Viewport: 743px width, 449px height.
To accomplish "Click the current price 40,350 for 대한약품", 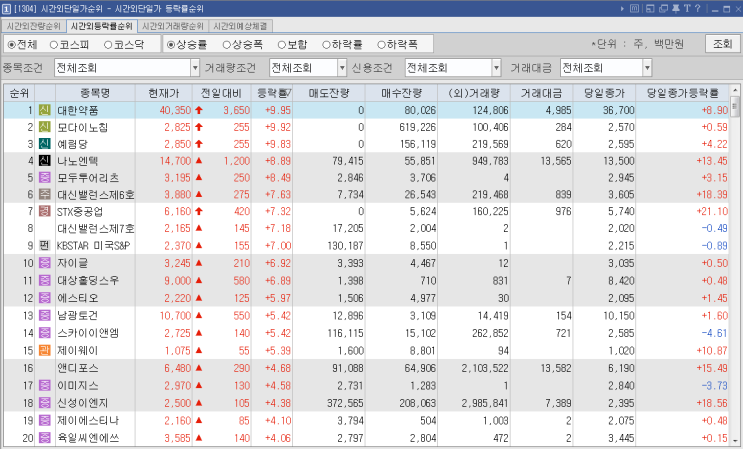I will [x=175, y=110].
